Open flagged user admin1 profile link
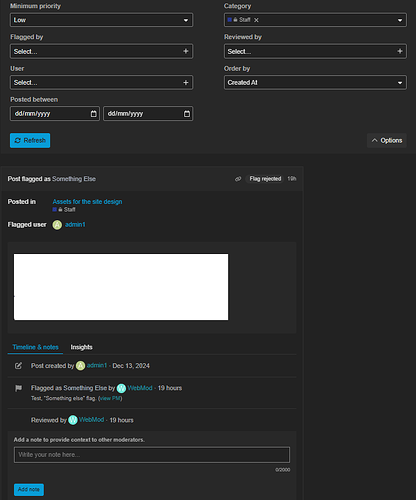This screenshot has width=416, height=500. 75,225
